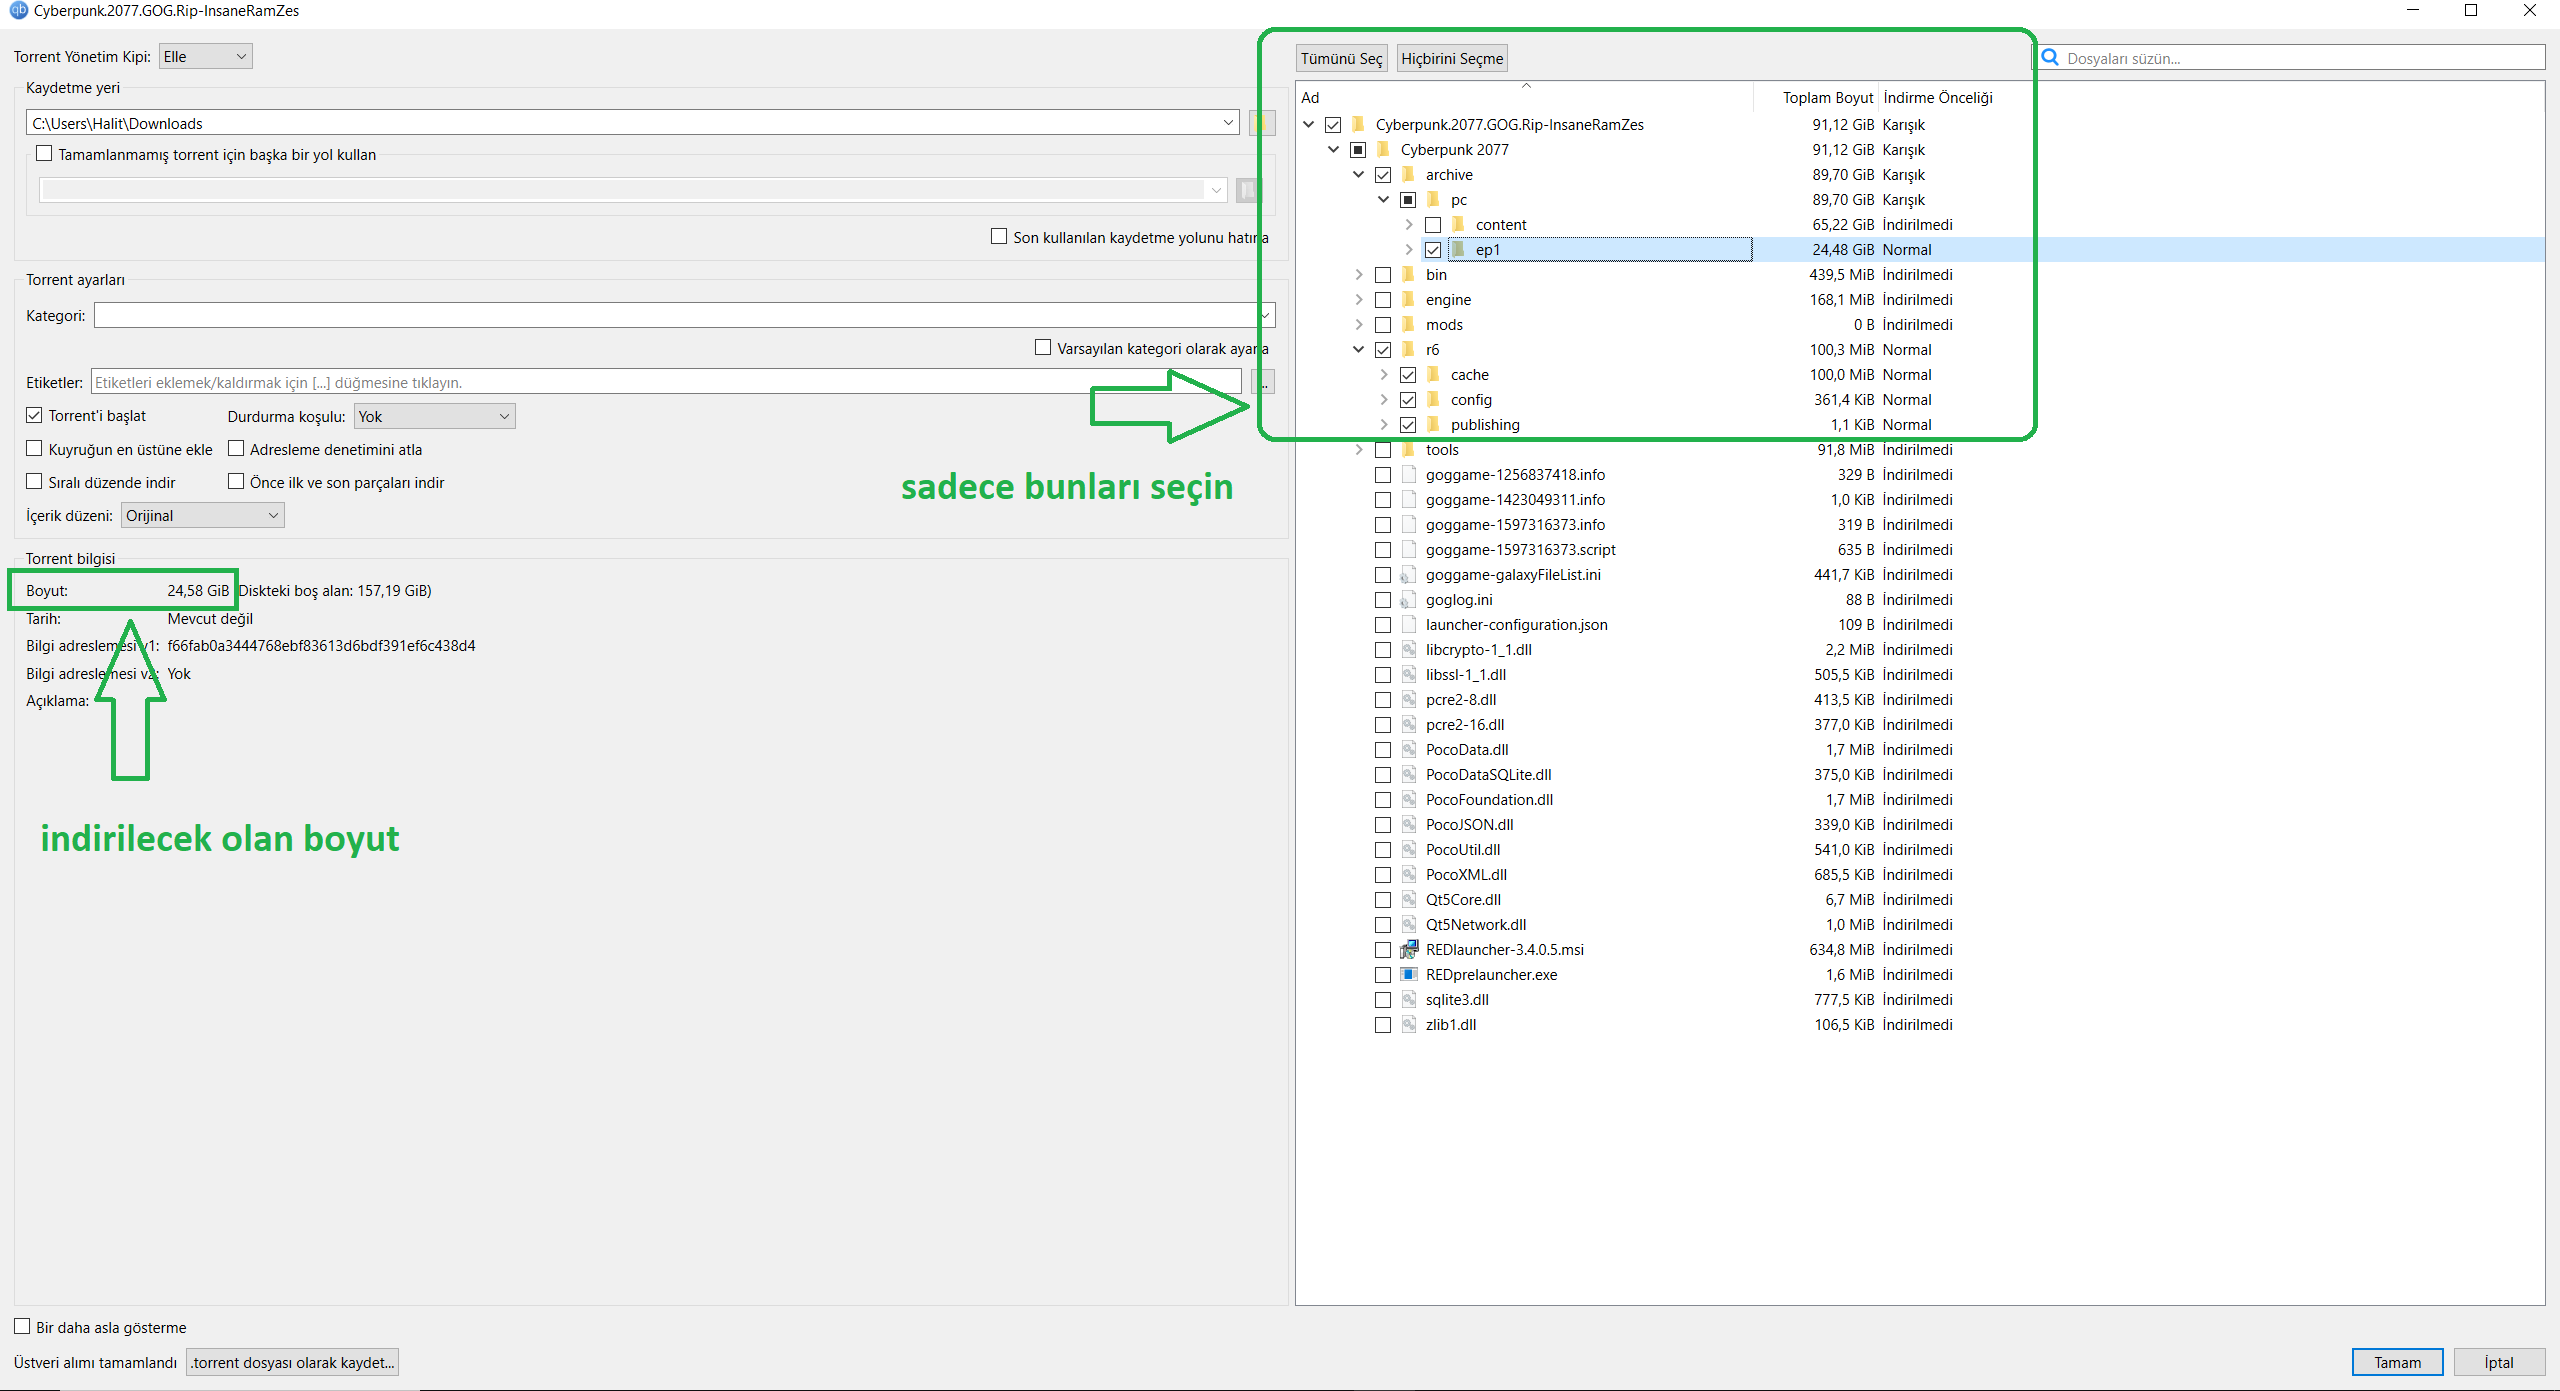Click the content folder icon
2560x1391 pixels.
coord(1458,224)
